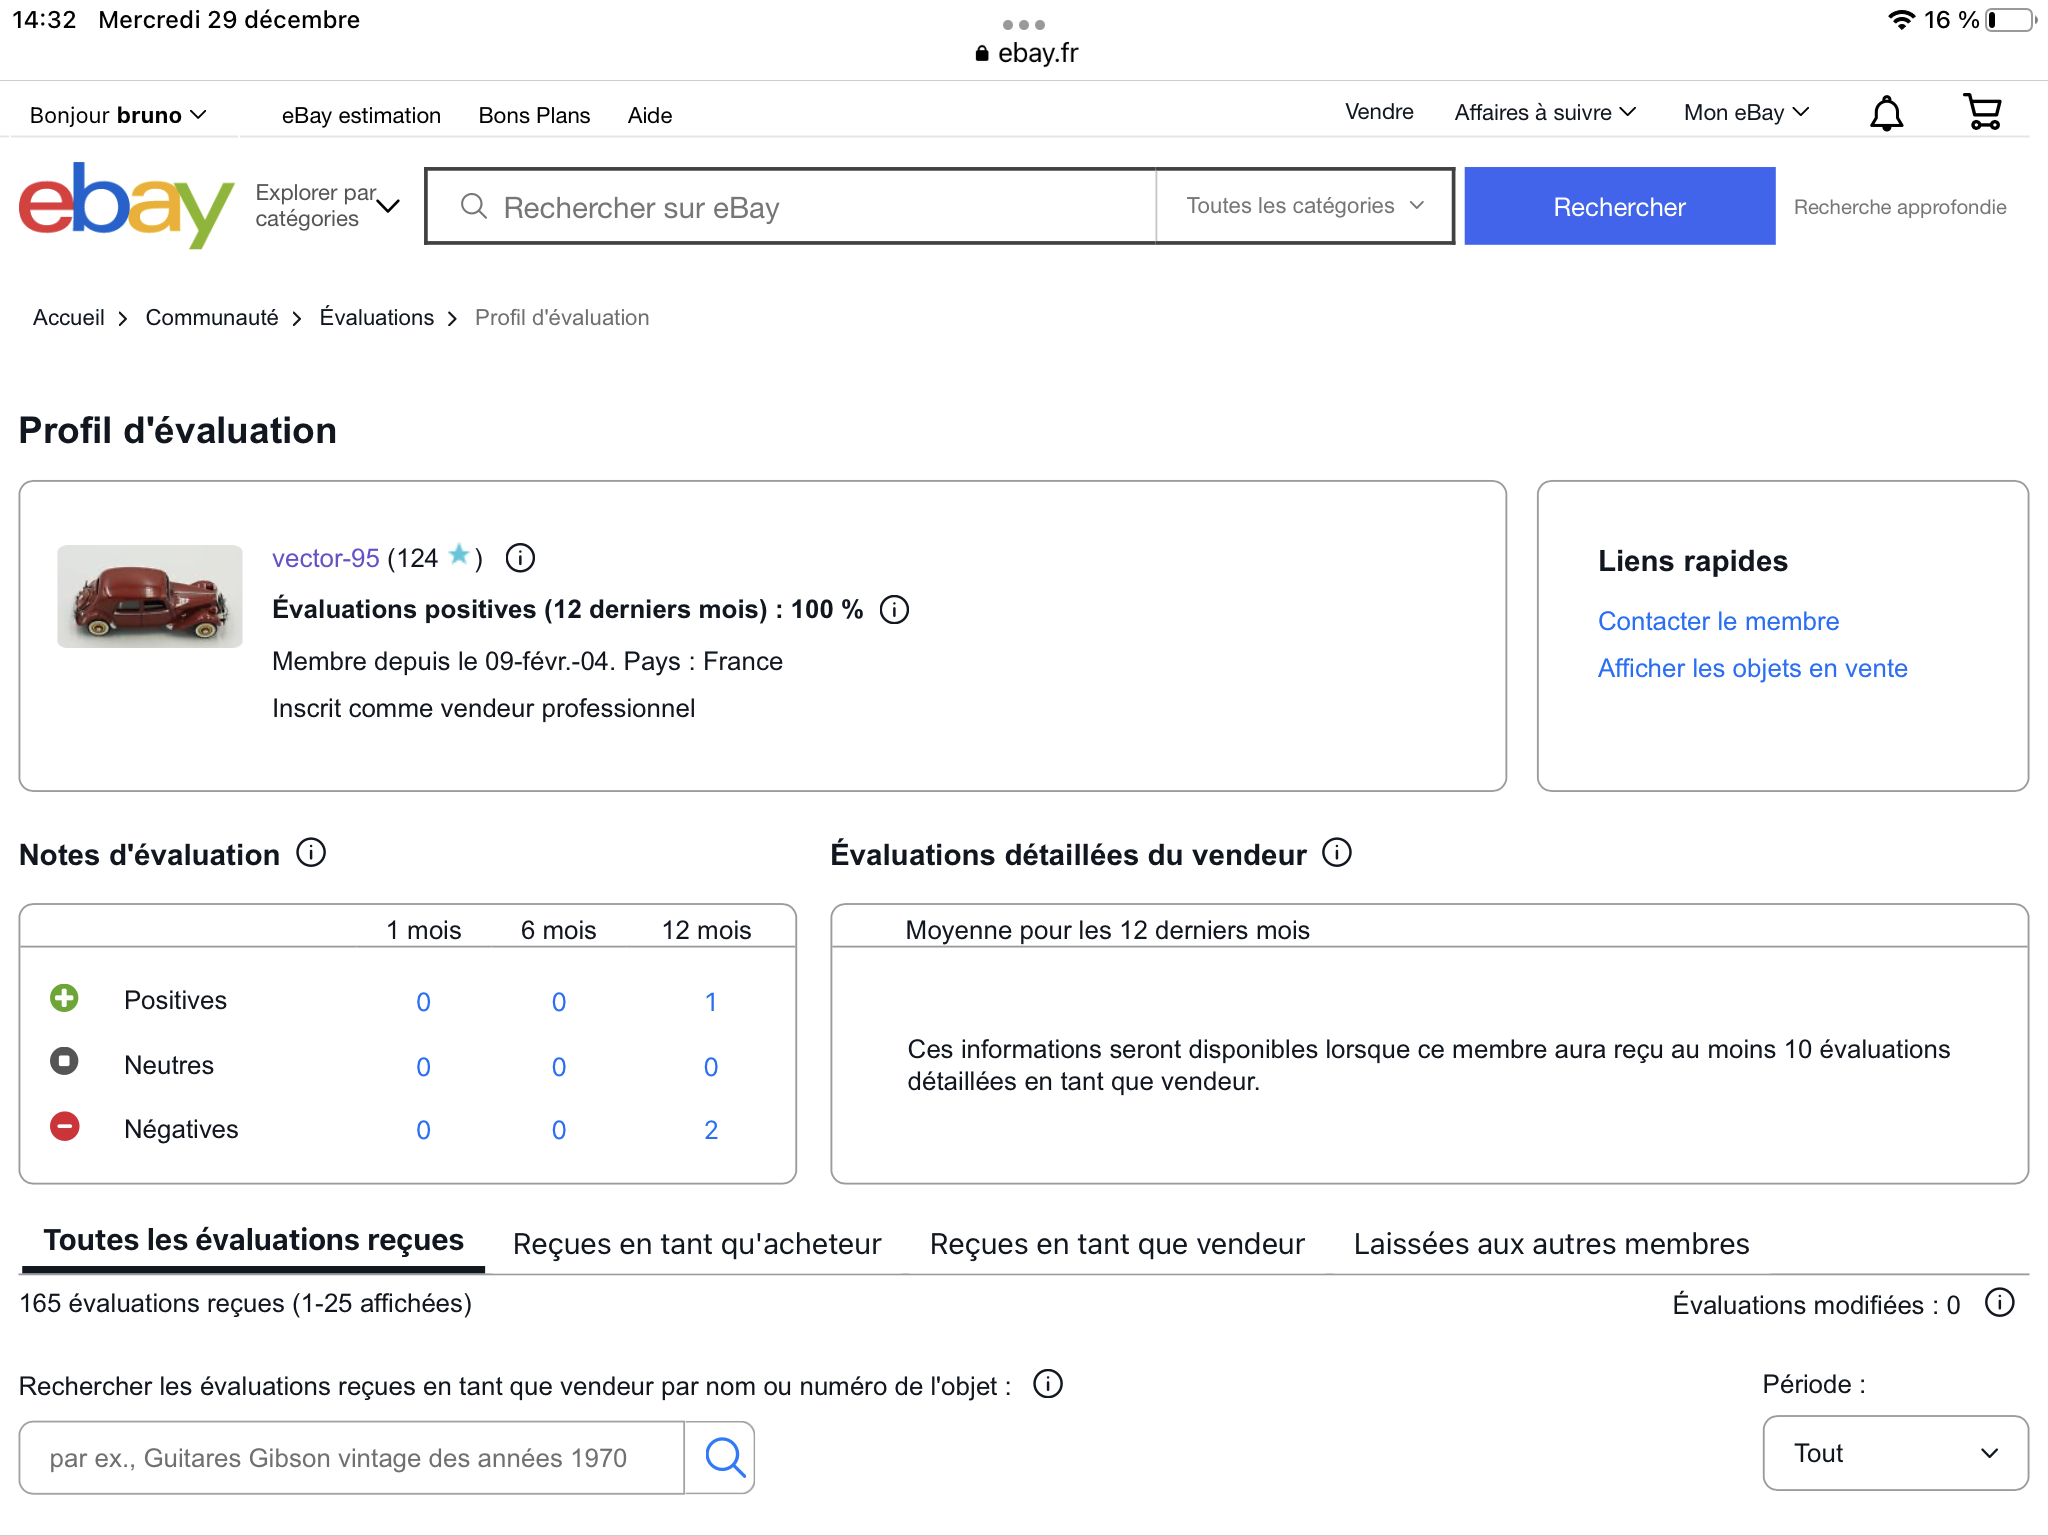Viewport: 2048px width, 1536px height.
Task: Expand Explorer par catégories menu
Action: point(327,206)
